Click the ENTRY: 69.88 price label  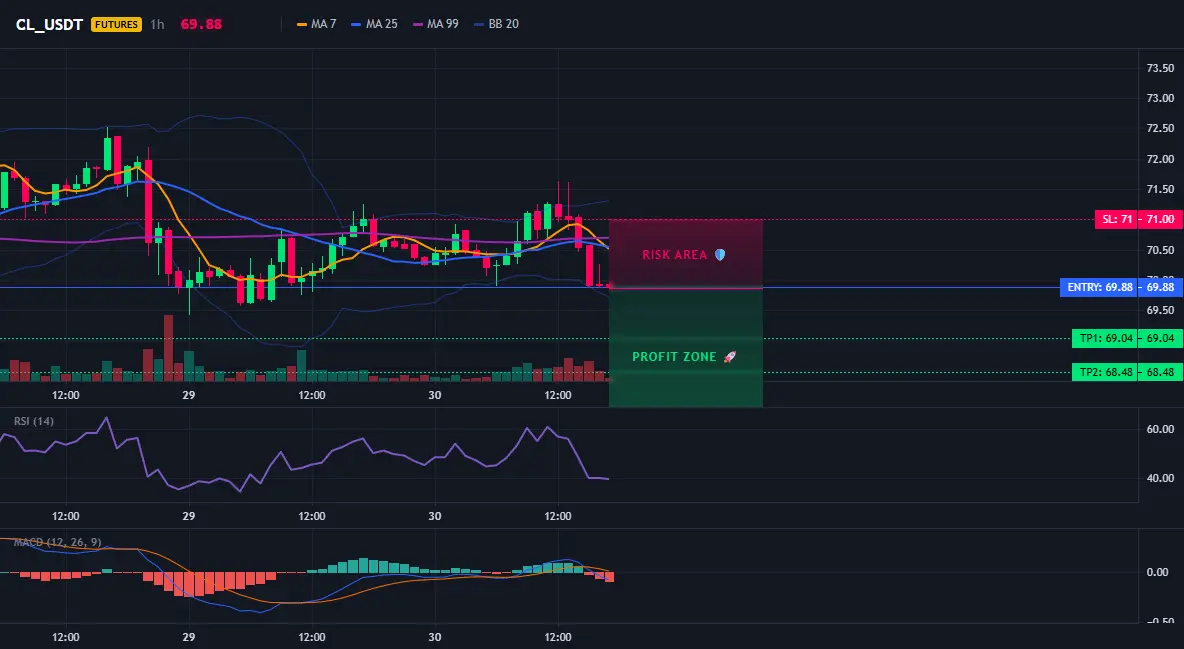1099,287
